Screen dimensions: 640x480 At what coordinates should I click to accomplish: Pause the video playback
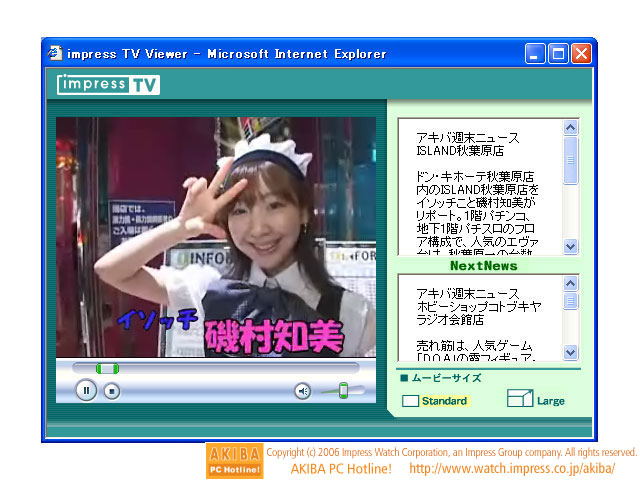tap(86, 391)
